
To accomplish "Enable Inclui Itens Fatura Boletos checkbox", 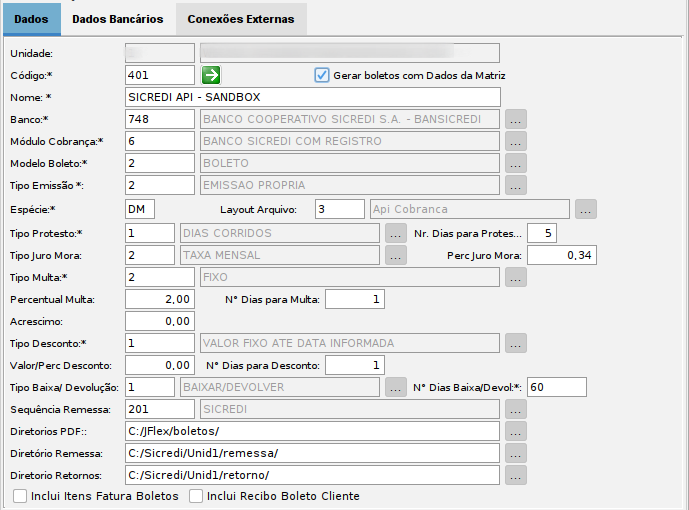I will pyautogui.click(x=20, y=496).
